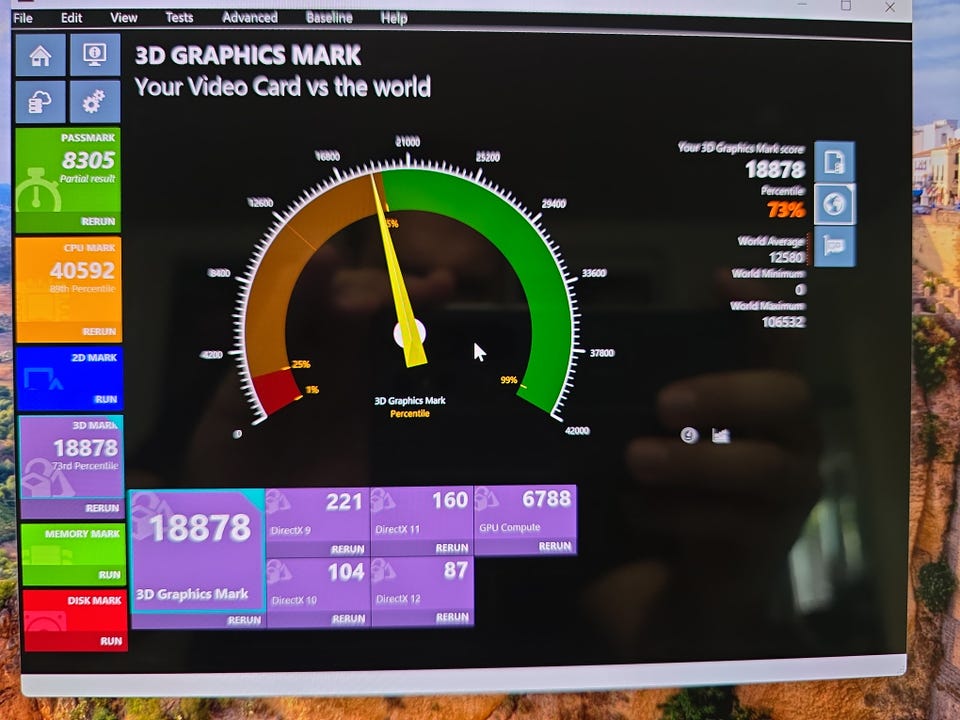Viewport: 960px width, 720px height.
Task: Click the World Maximum value 106532
Action: pos(784,321)
